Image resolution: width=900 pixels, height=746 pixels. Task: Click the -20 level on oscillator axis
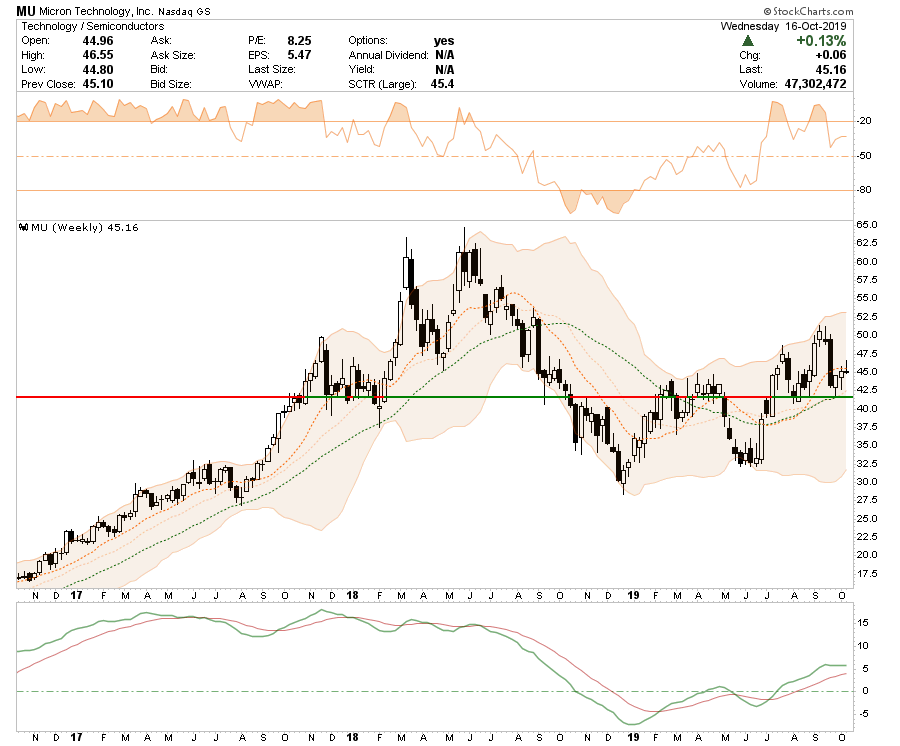(864, 121)
